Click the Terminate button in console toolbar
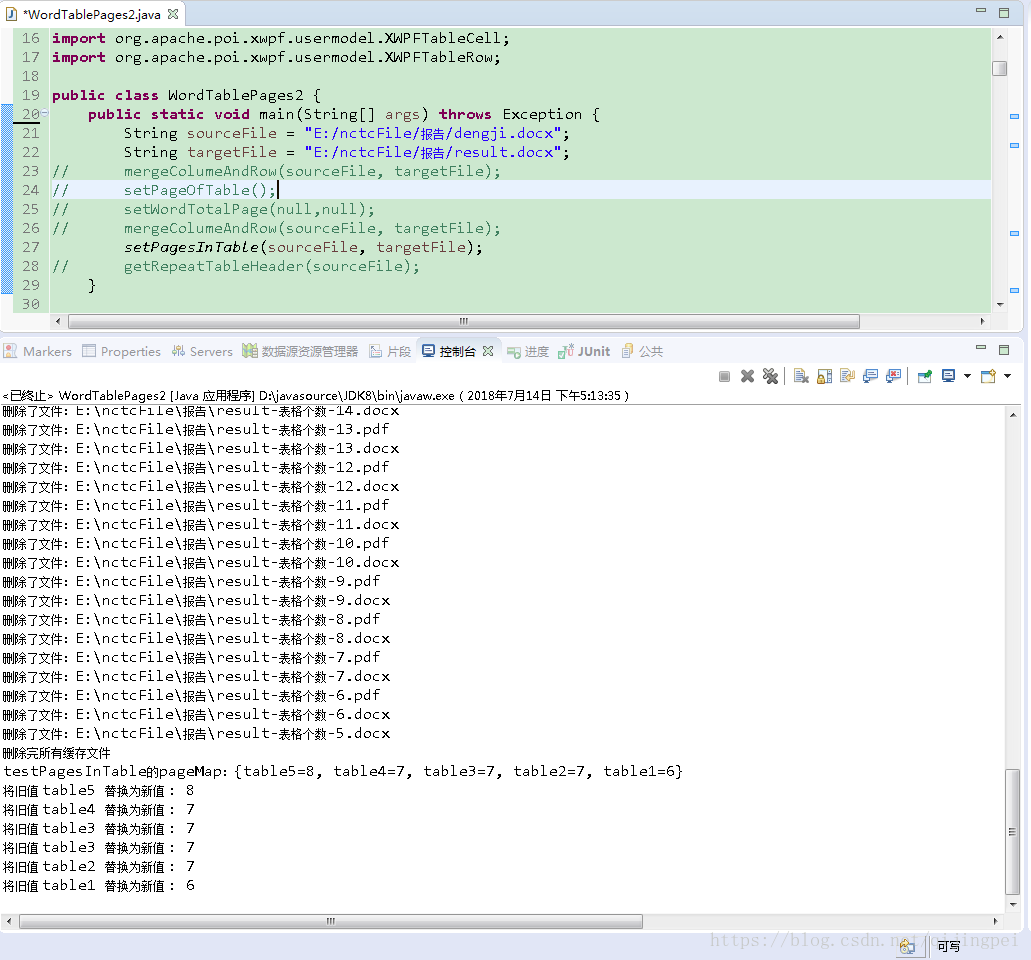Viewport: 1031px width, 960px height. pos(724,377)
